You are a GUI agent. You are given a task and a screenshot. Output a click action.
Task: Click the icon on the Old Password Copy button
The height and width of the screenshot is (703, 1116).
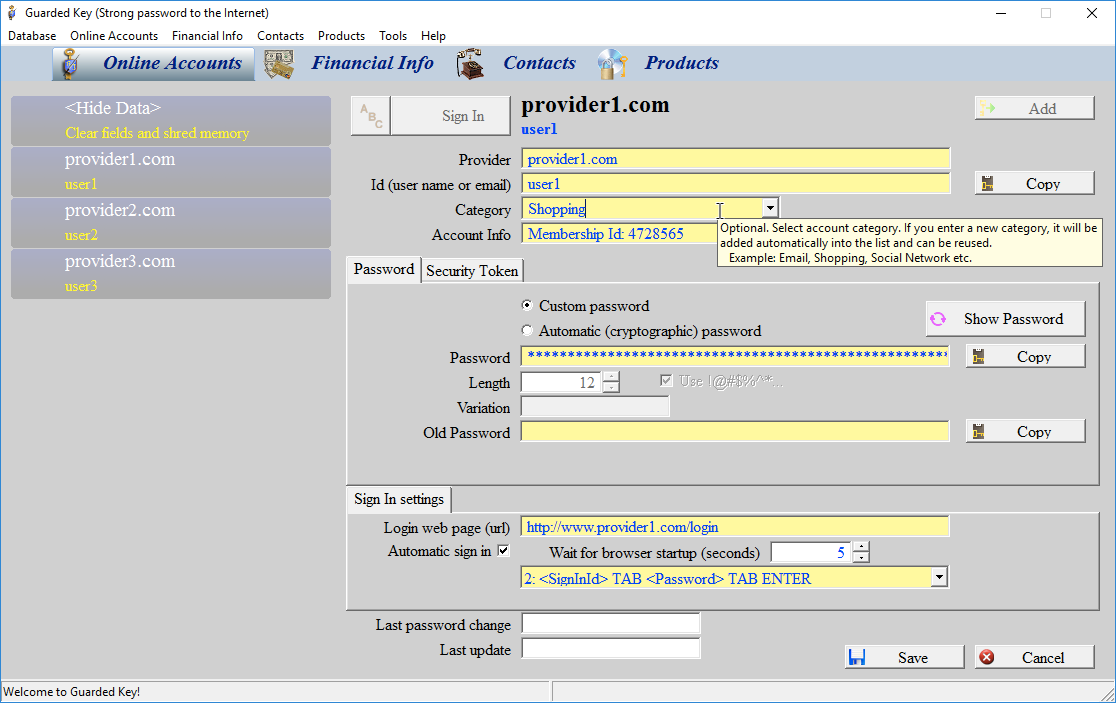pyautogui.click(x=979, y=431)
